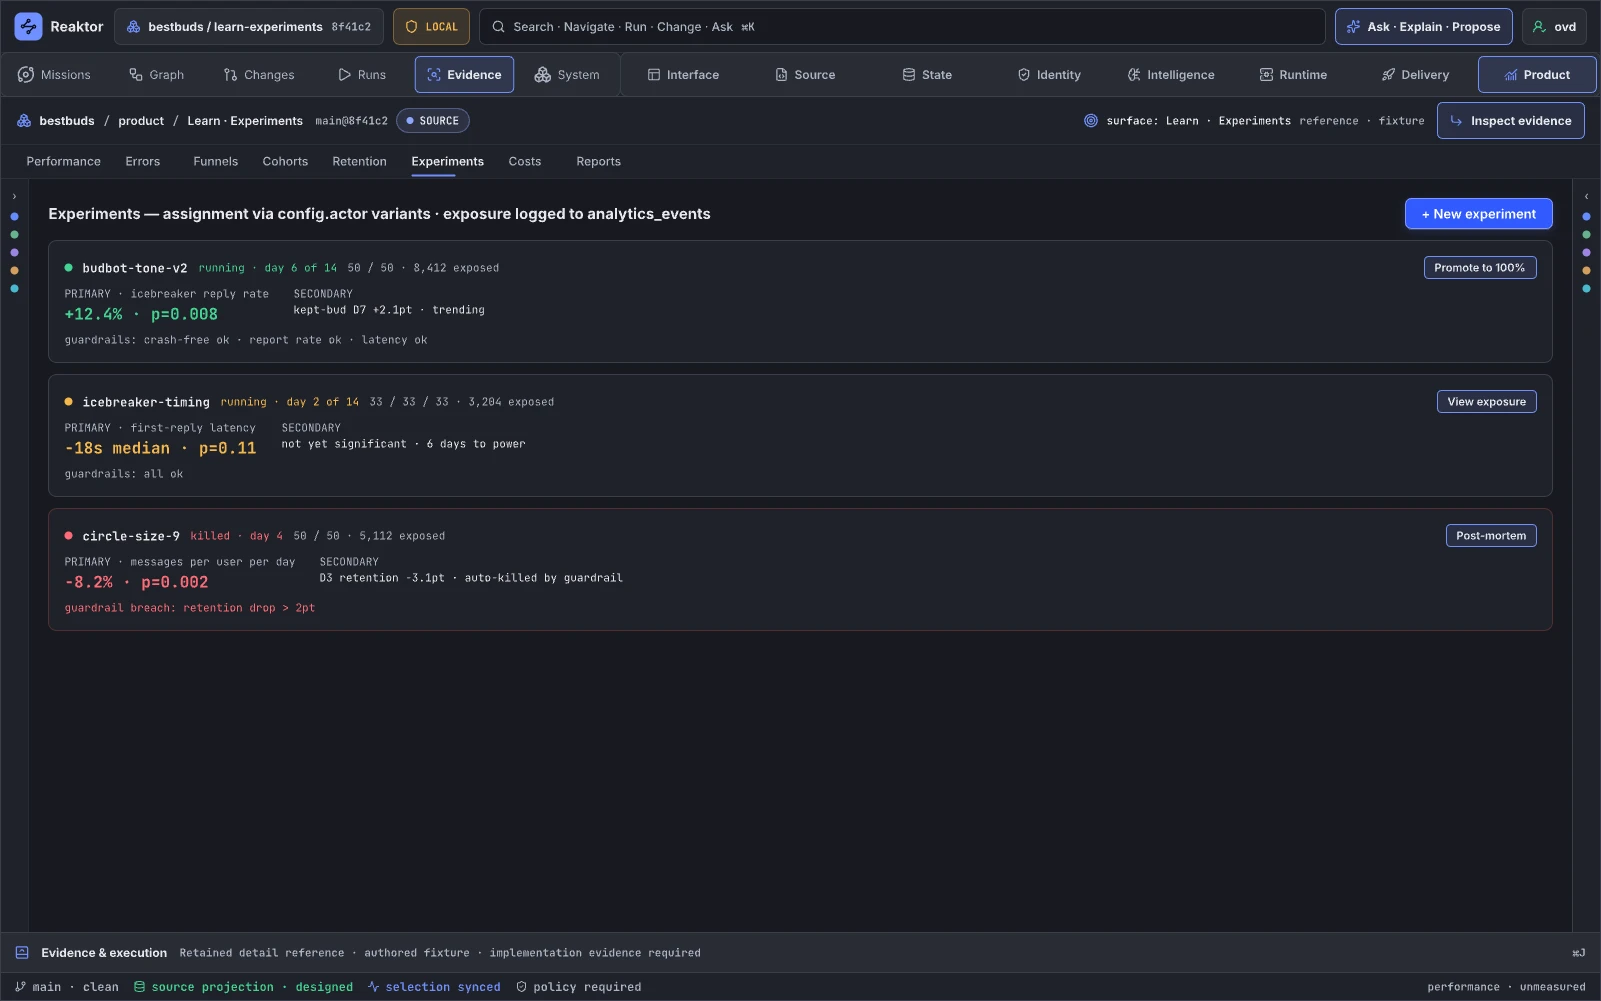
Task: Open the Missions section
Action: pyautogui.click(x=54, y=75)
